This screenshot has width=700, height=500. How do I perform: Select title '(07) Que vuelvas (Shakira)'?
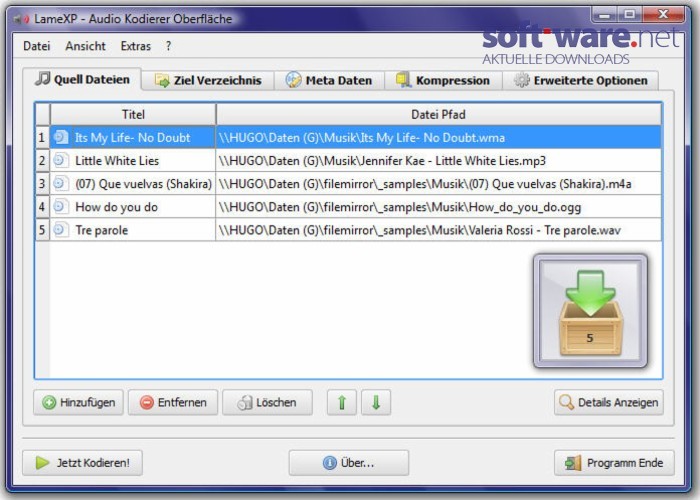click(x=143, y=184)
